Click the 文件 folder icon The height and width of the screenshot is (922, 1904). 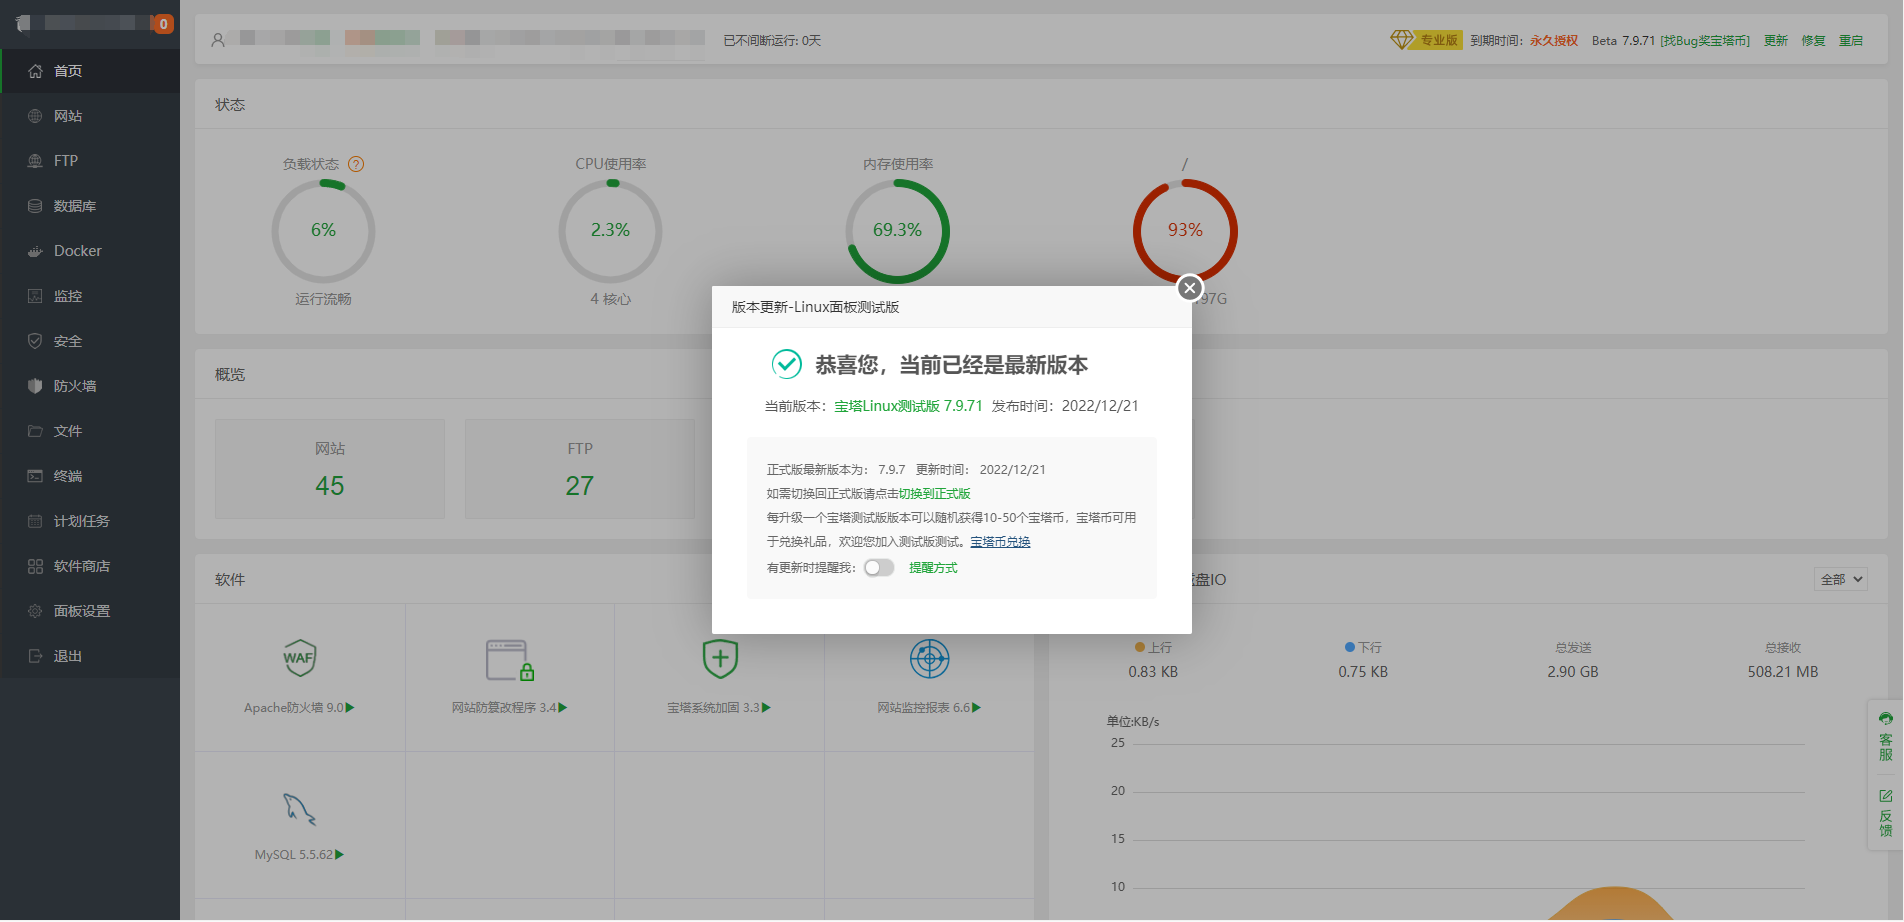(x=35, y=431)
